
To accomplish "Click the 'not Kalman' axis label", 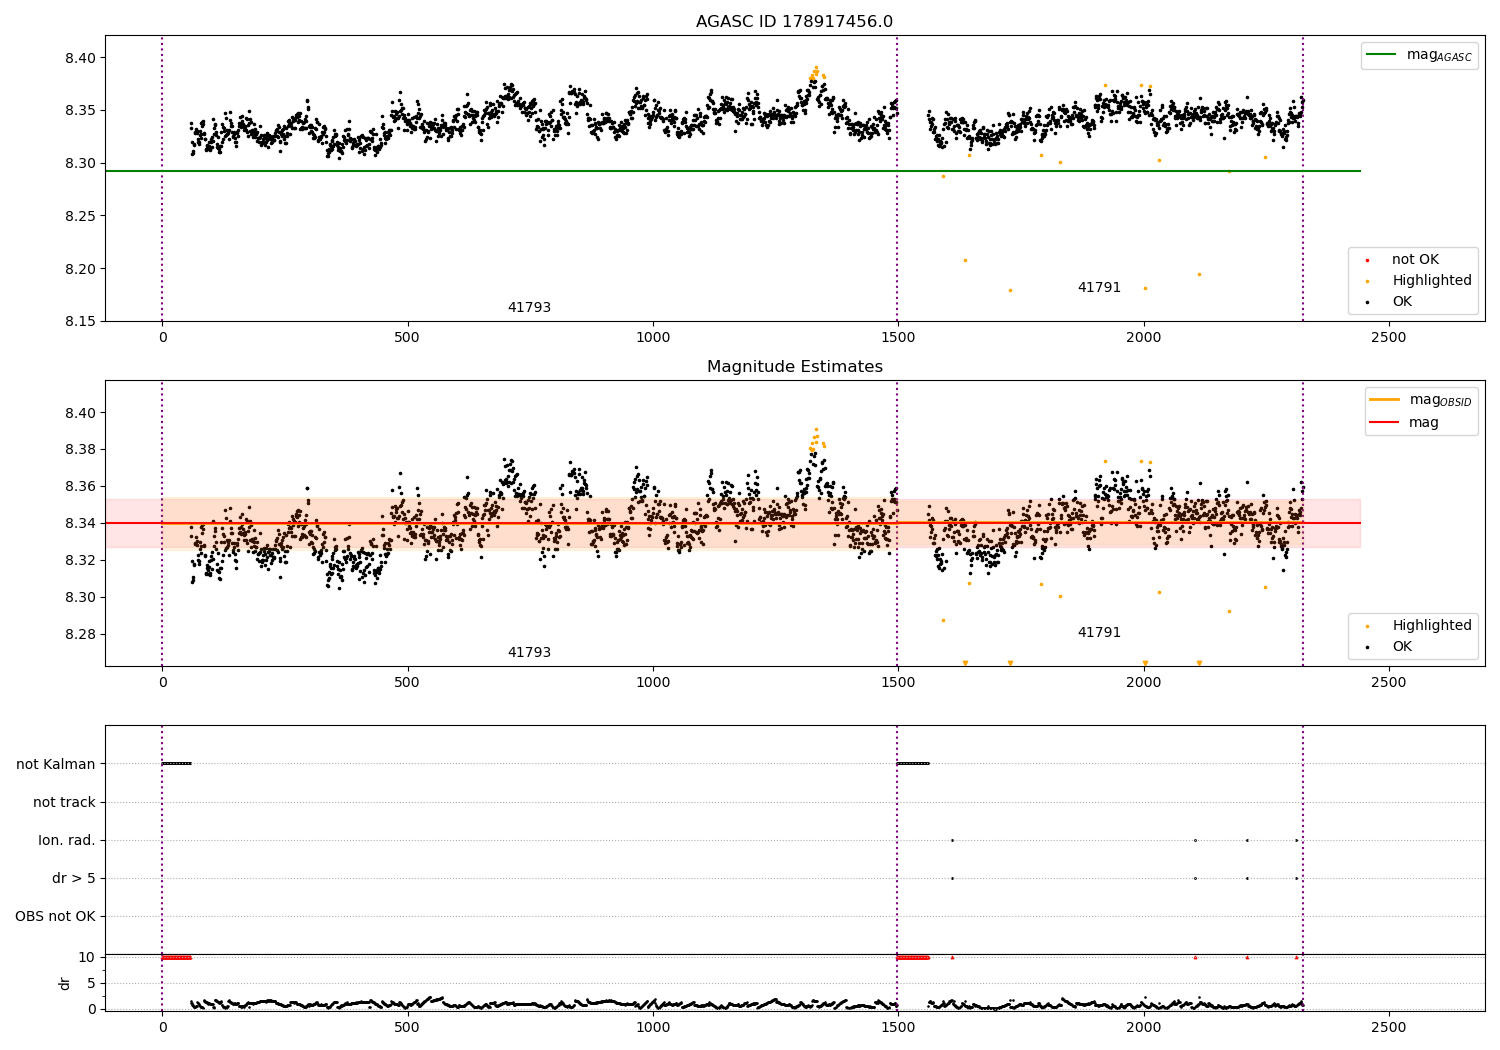I will point(56,764).
